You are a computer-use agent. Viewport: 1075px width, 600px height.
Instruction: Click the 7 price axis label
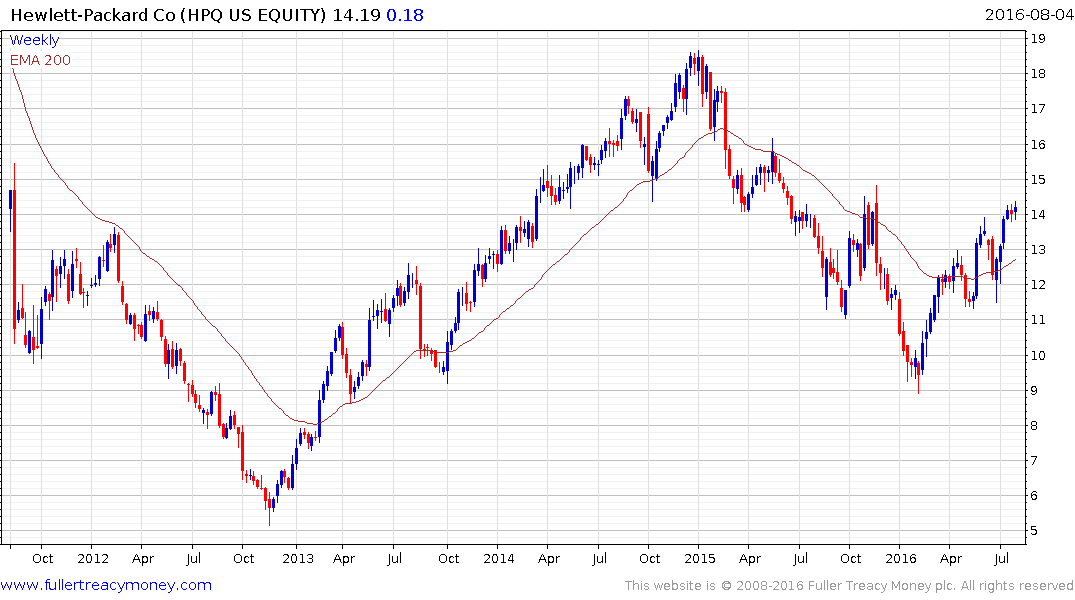pyautogui.click(x=1034, y=460)
